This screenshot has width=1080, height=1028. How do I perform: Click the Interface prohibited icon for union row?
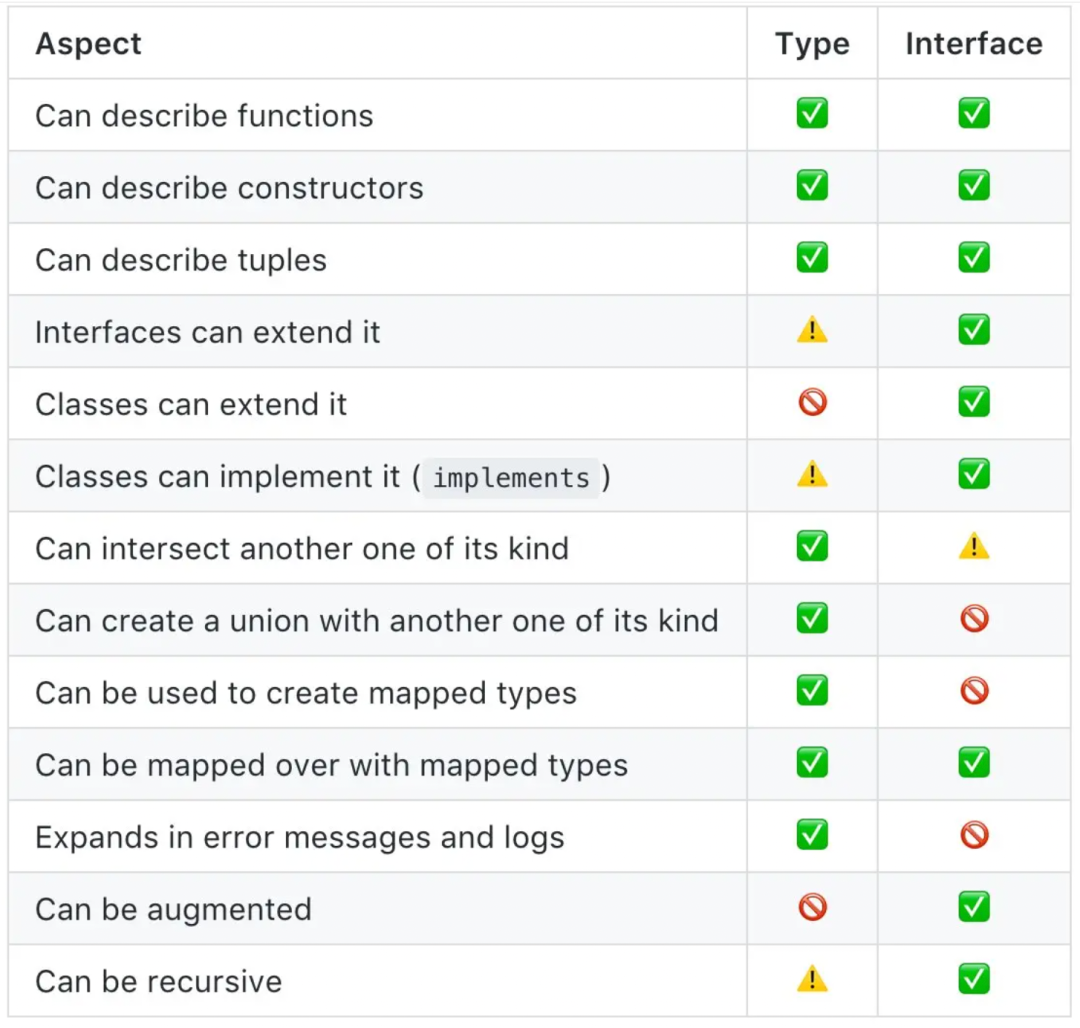(x=973, y=620)
